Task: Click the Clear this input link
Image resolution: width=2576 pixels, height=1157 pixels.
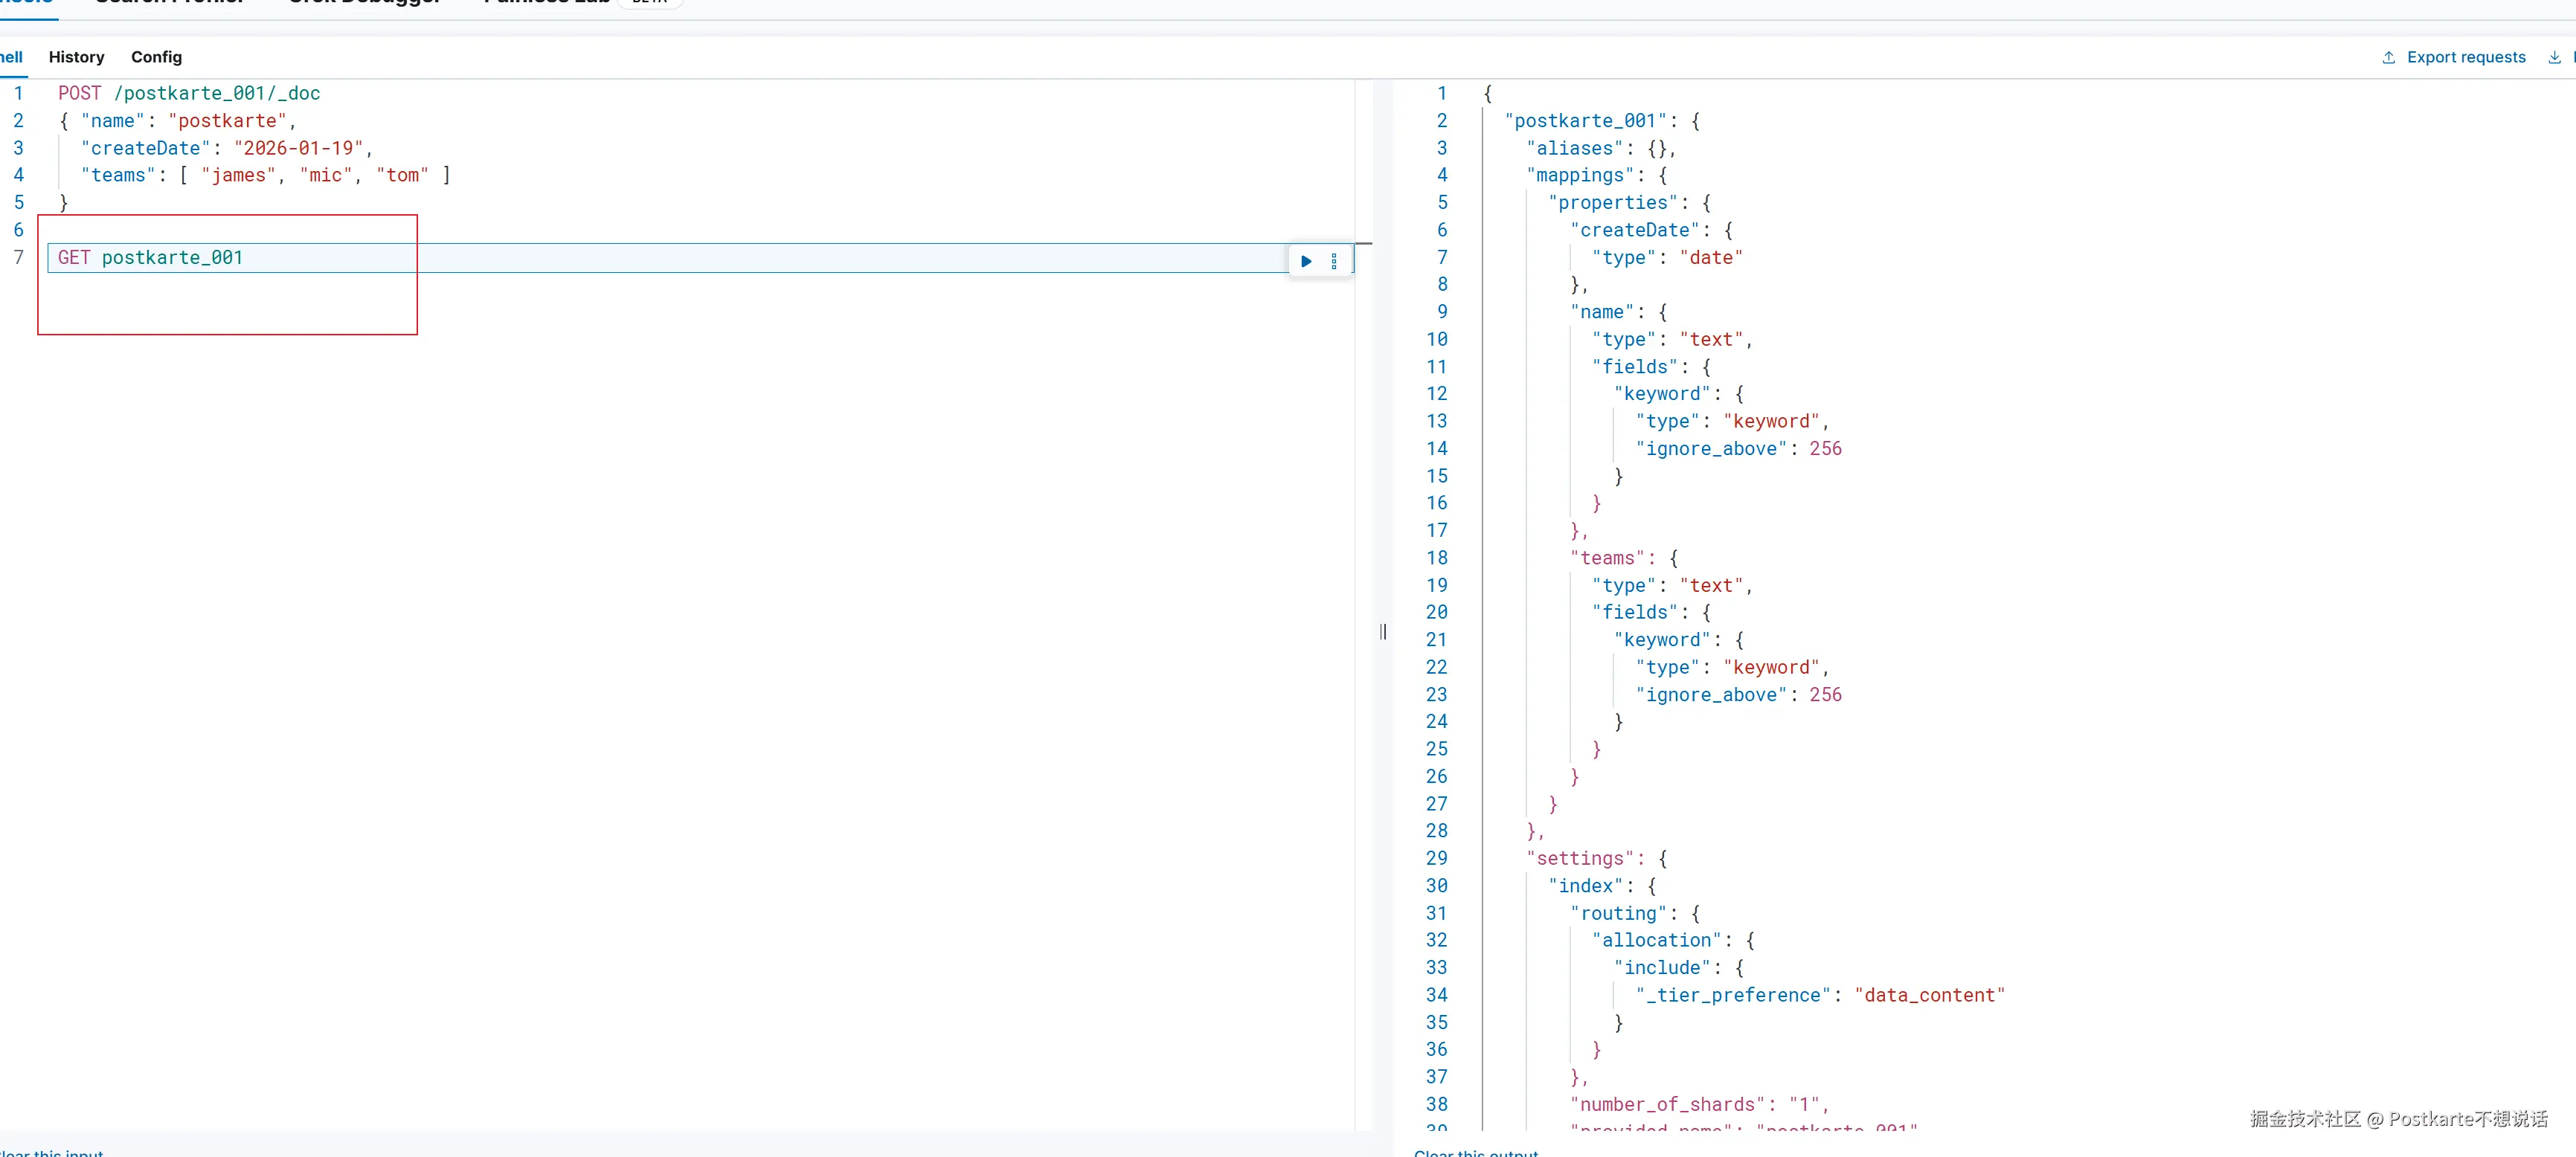Action: pyautogui.click(x=52, y=1153)
